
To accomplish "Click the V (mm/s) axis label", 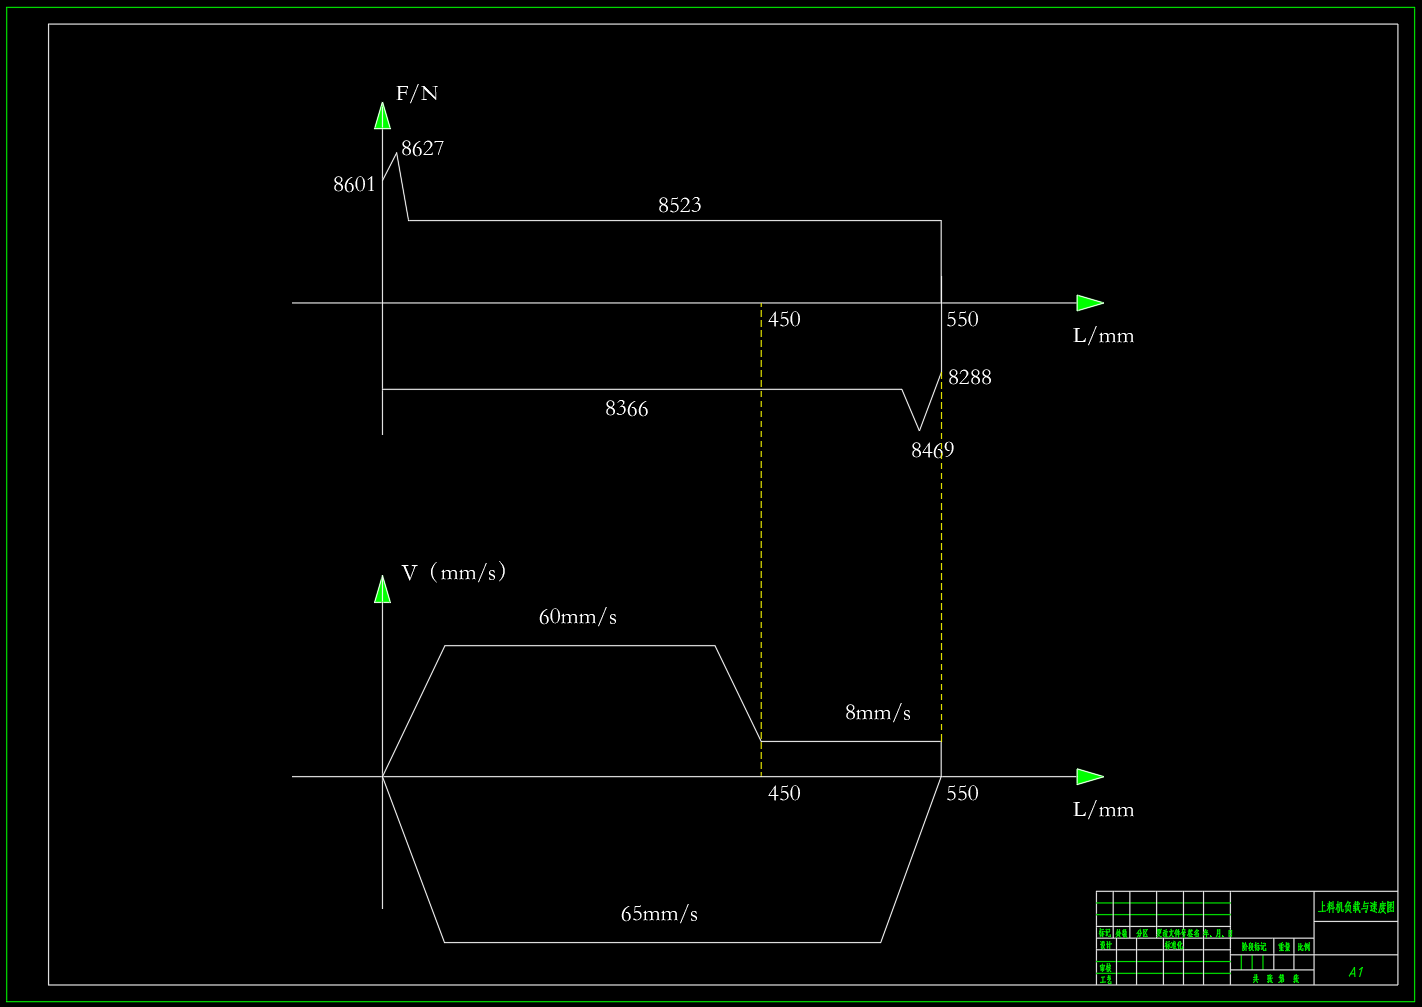I will 454,572.
